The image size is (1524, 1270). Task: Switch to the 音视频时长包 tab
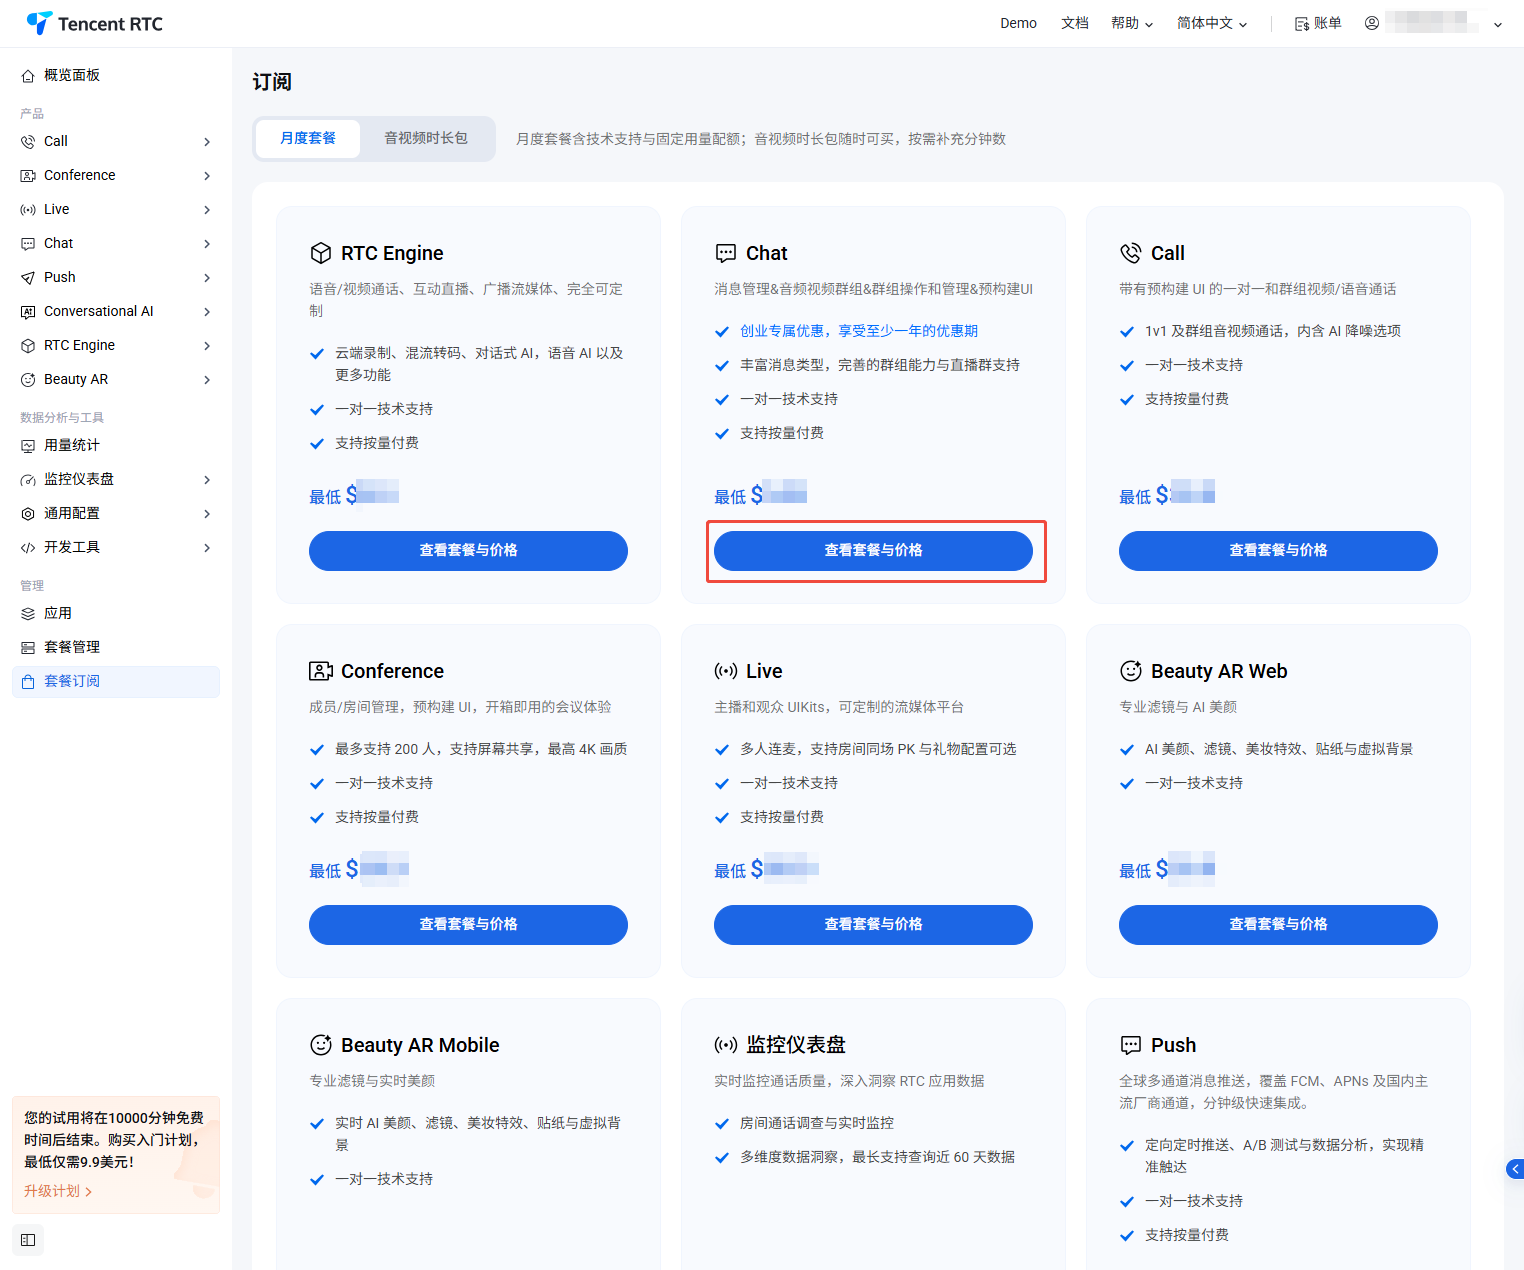pos(426,138)
